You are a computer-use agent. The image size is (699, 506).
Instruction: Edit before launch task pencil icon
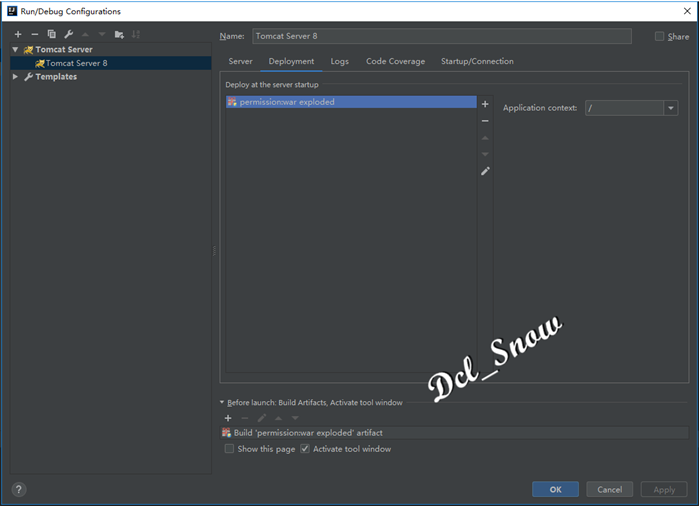coord(262,418)
